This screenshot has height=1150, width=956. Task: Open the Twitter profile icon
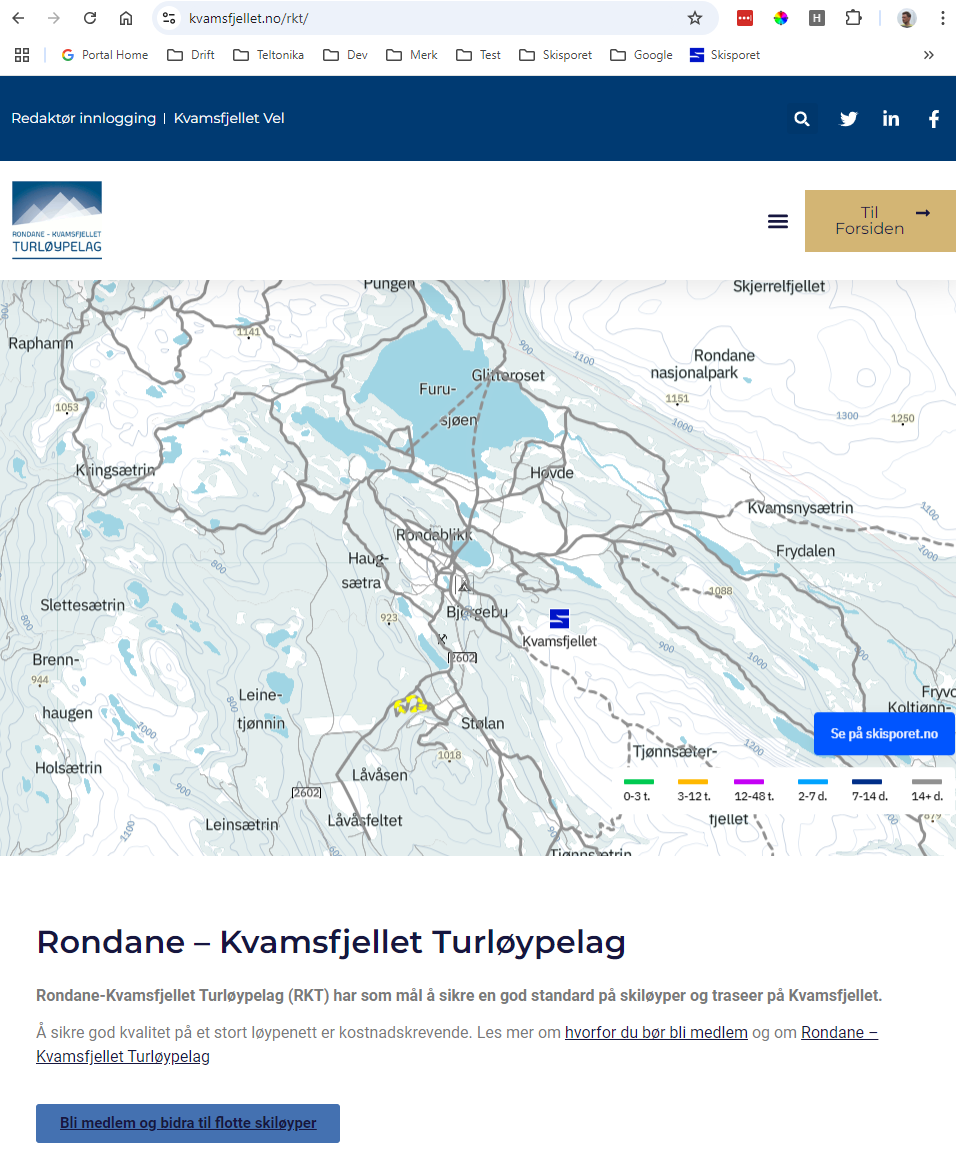tap(848, 119)
